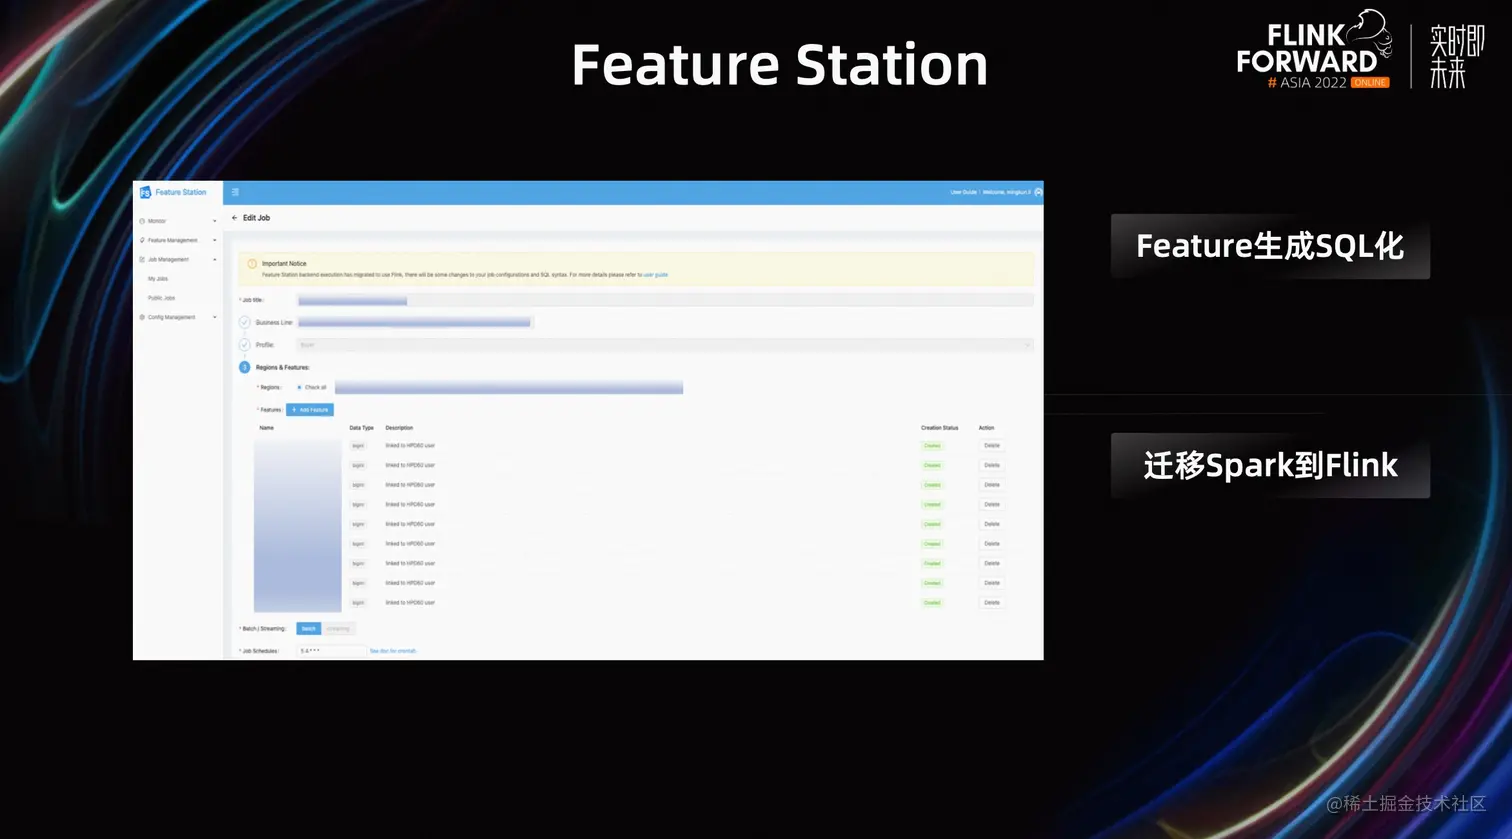Click the Edit Job page title
Image resolution: width=1512 pixels, height=839 pixels.
(256, 218)
